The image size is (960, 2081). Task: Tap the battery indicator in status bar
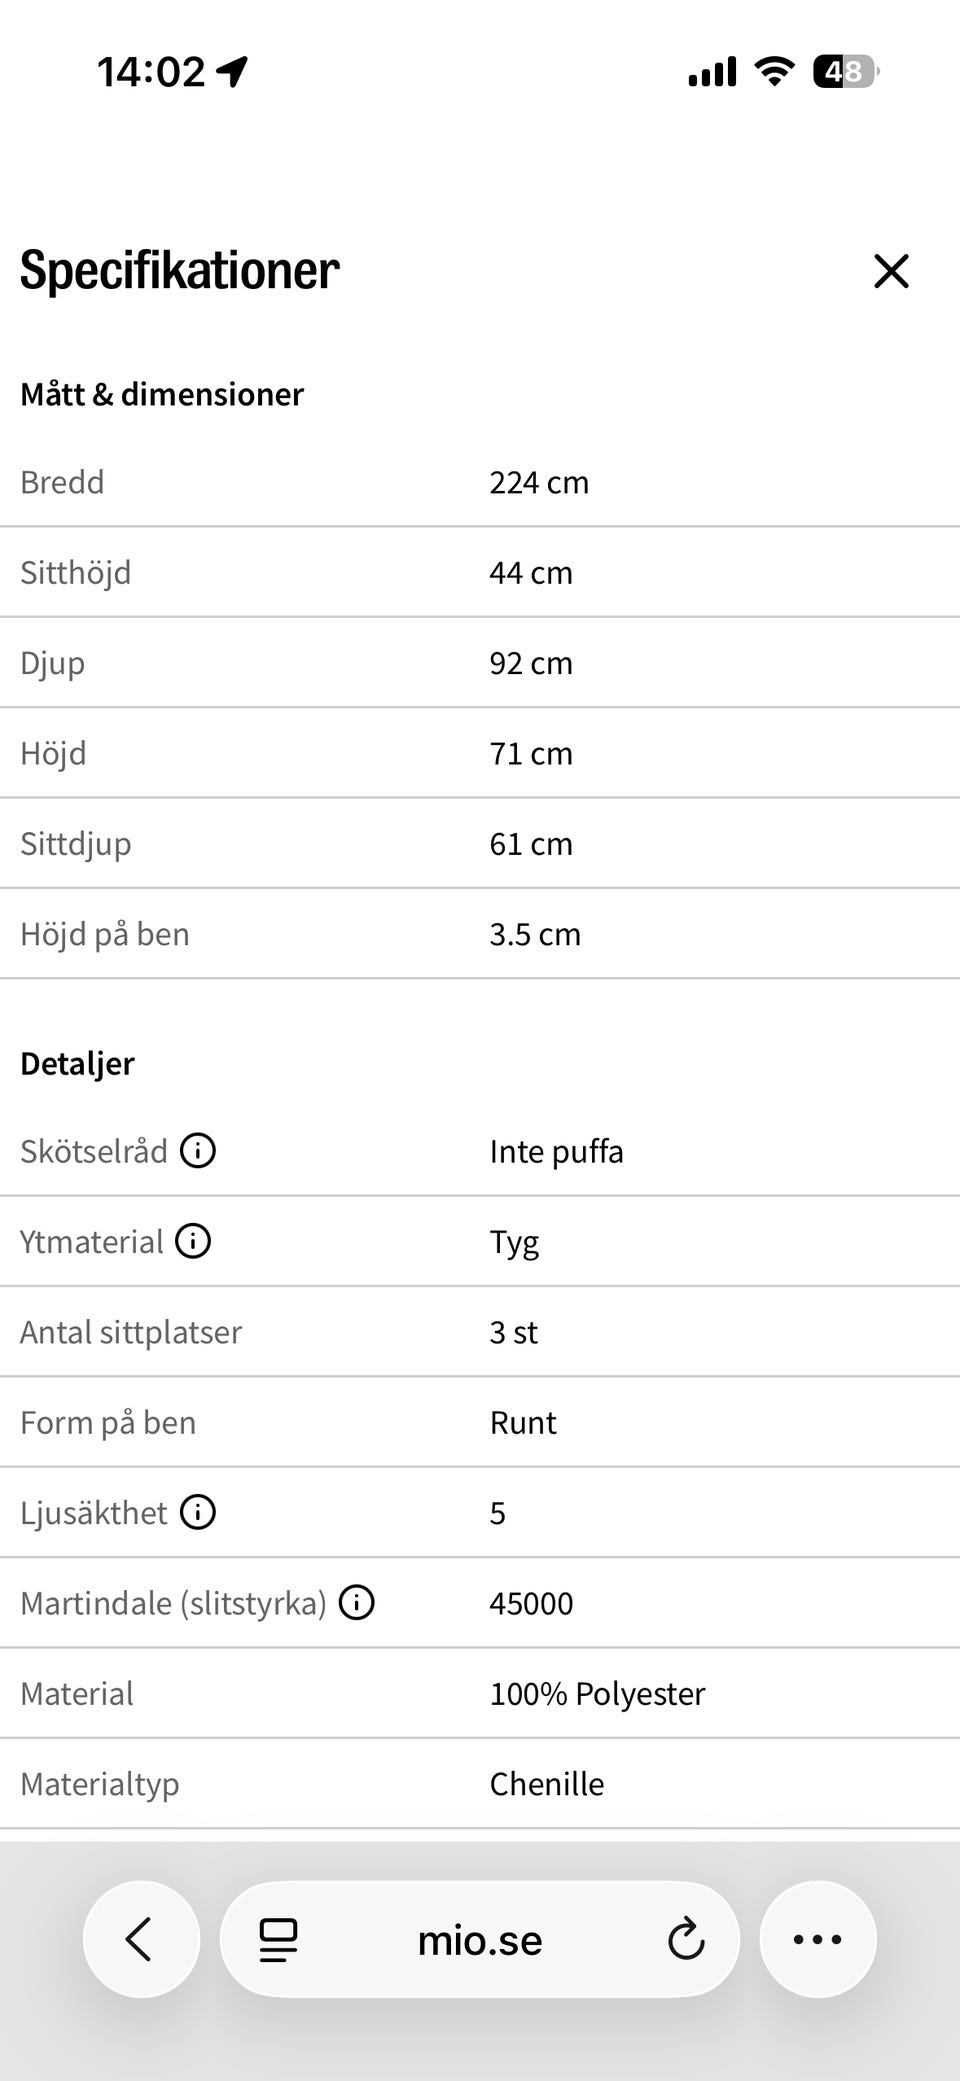[x=846, y=72]
